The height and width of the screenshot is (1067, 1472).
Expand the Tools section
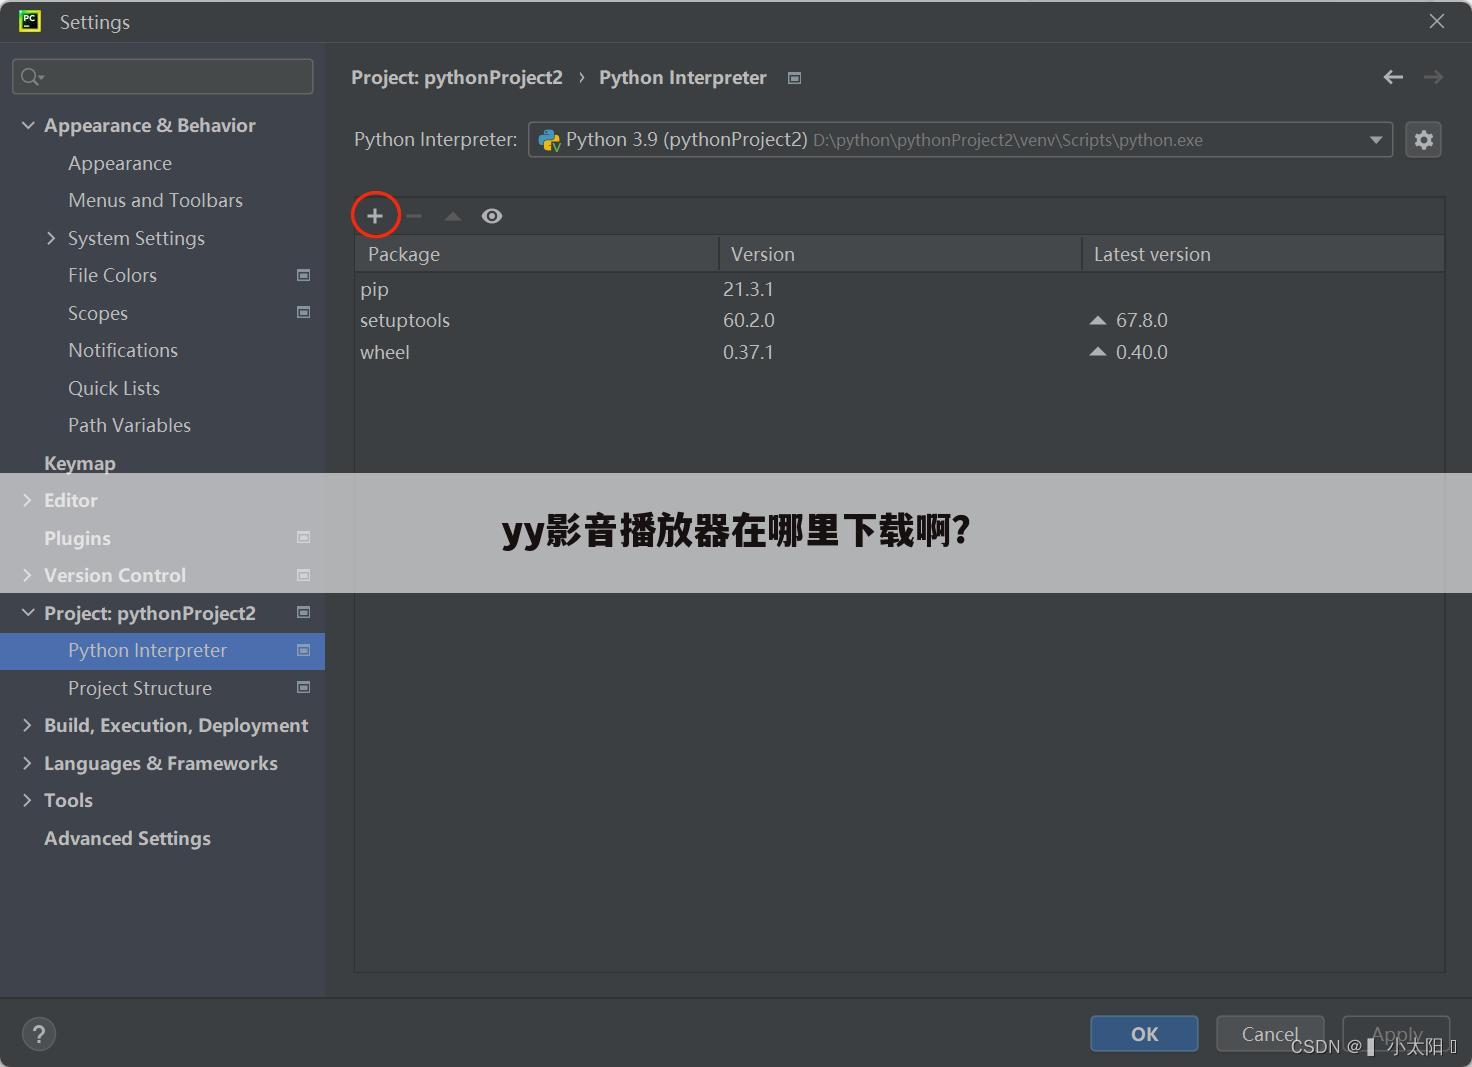tap(27, 800)
